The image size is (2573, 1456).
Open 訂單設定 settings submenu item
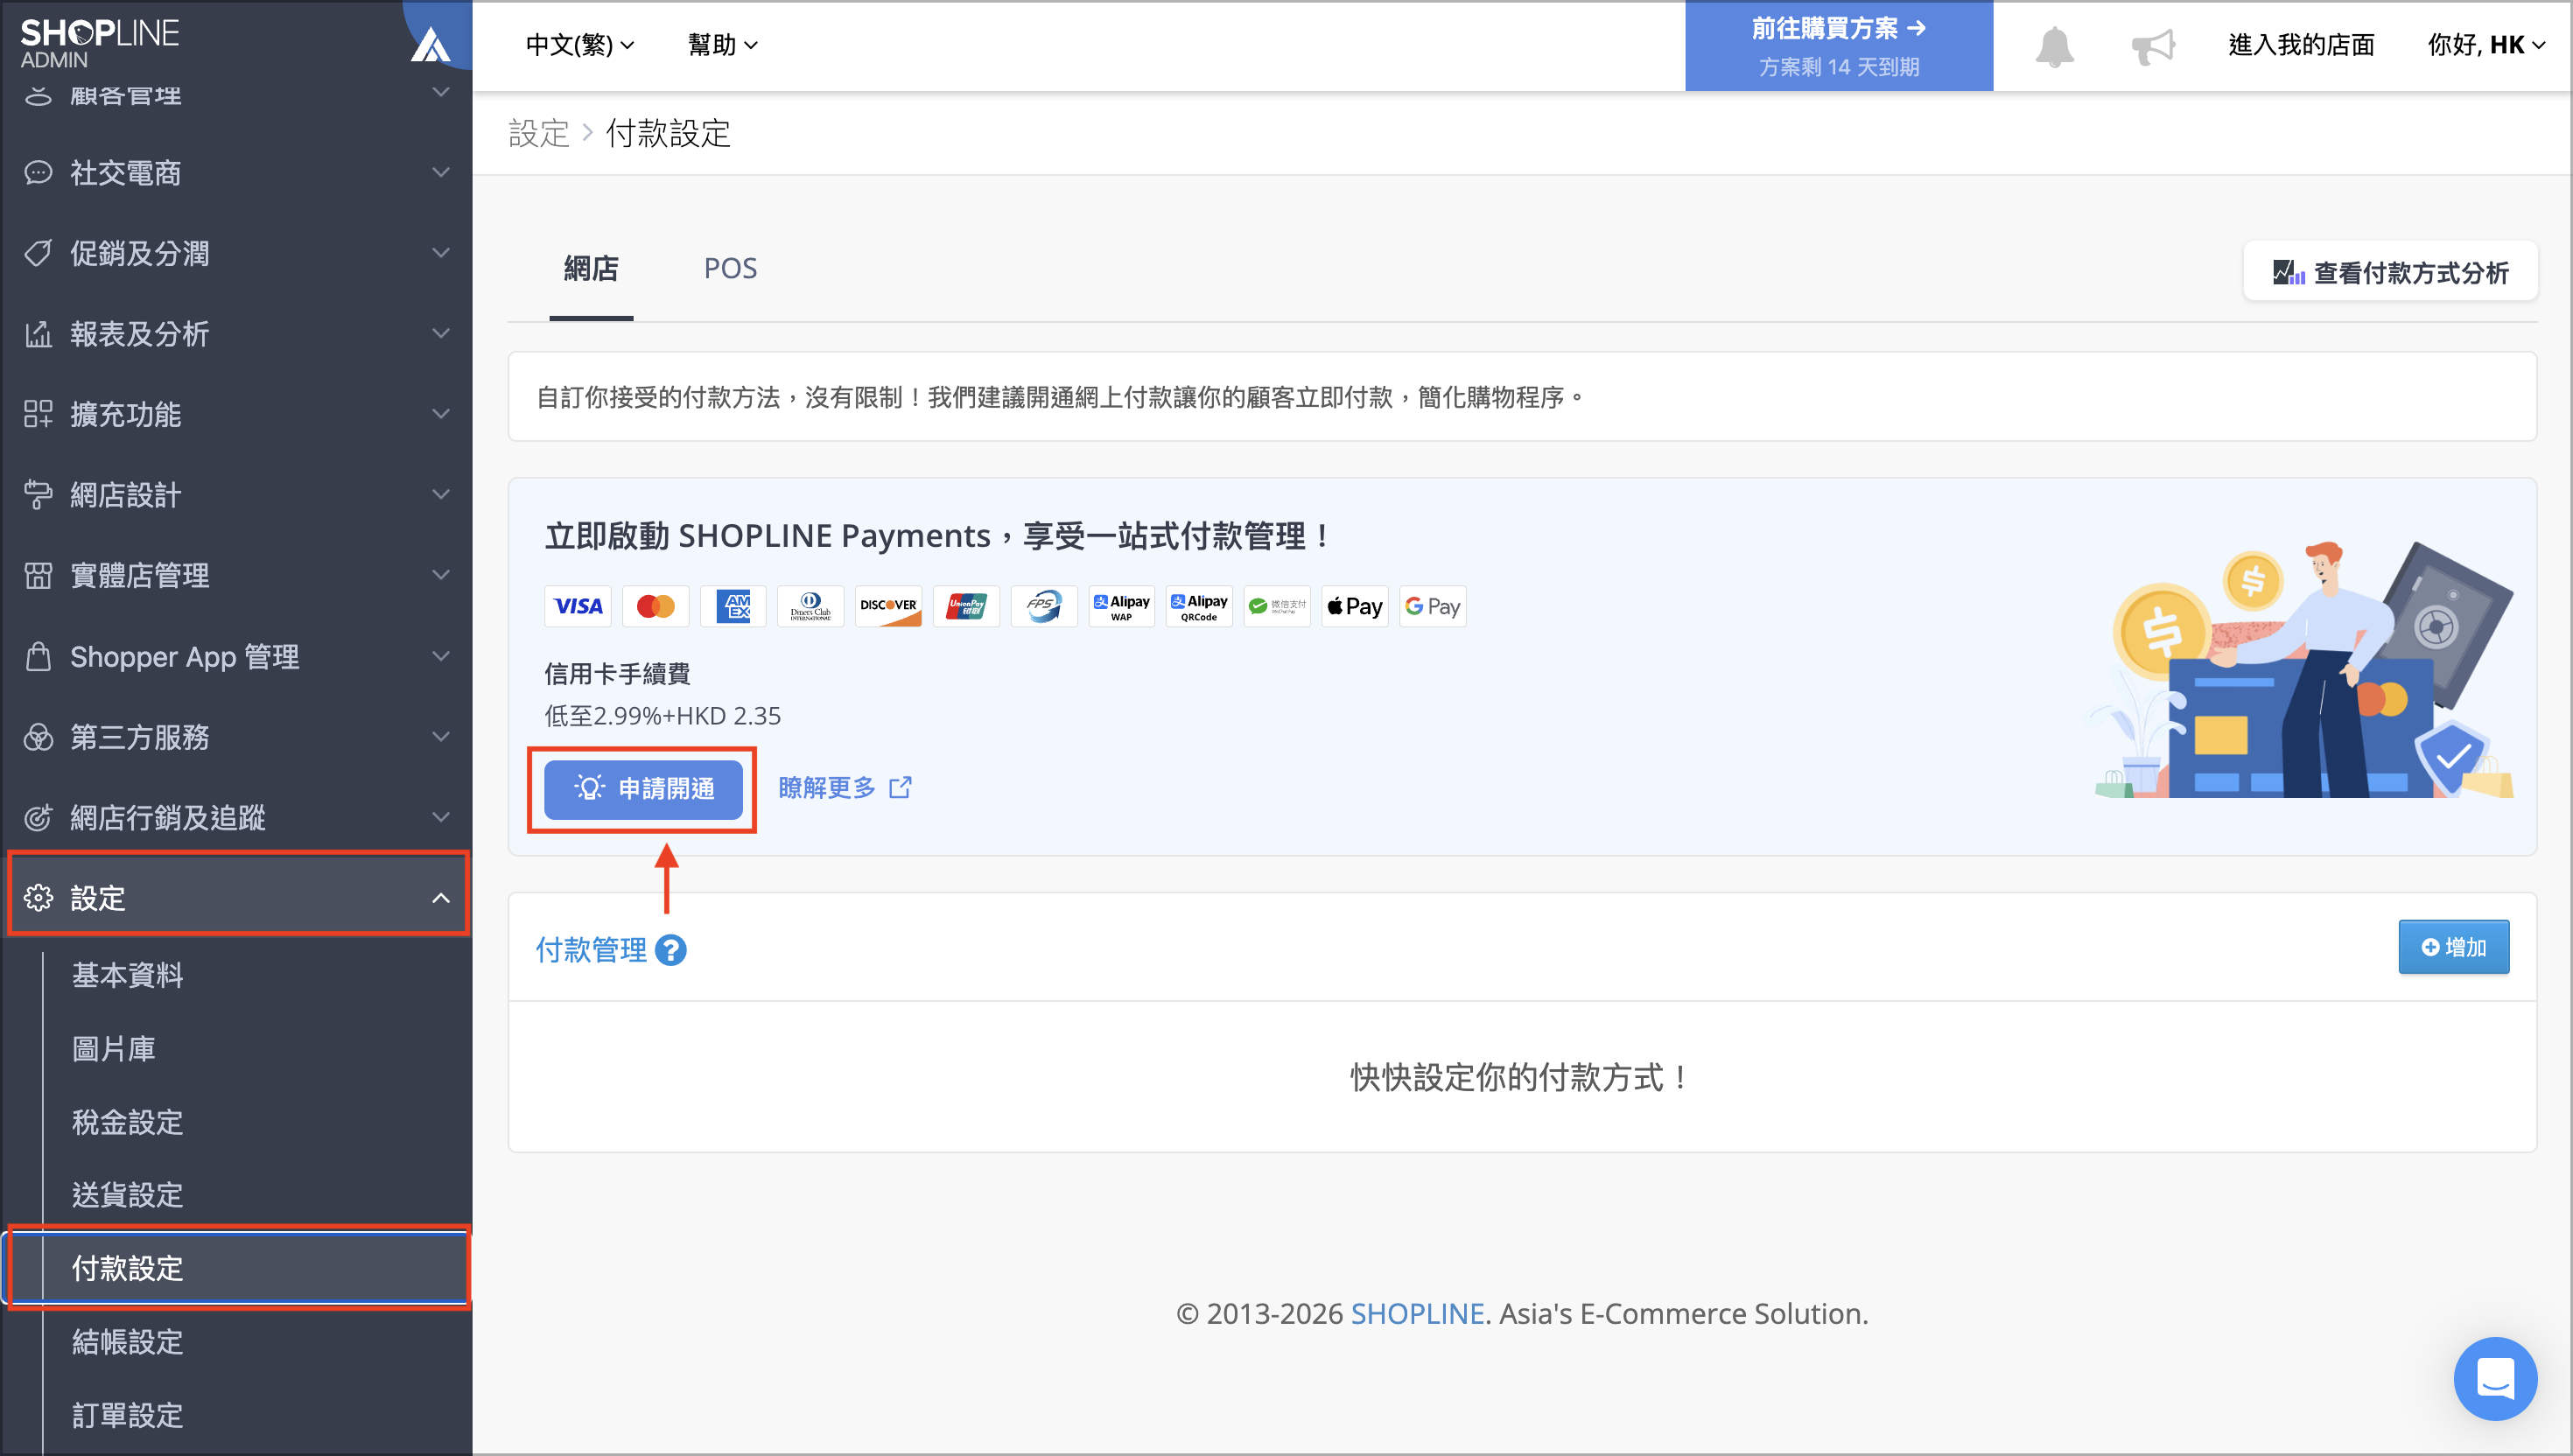click(x=127, y=1415)
